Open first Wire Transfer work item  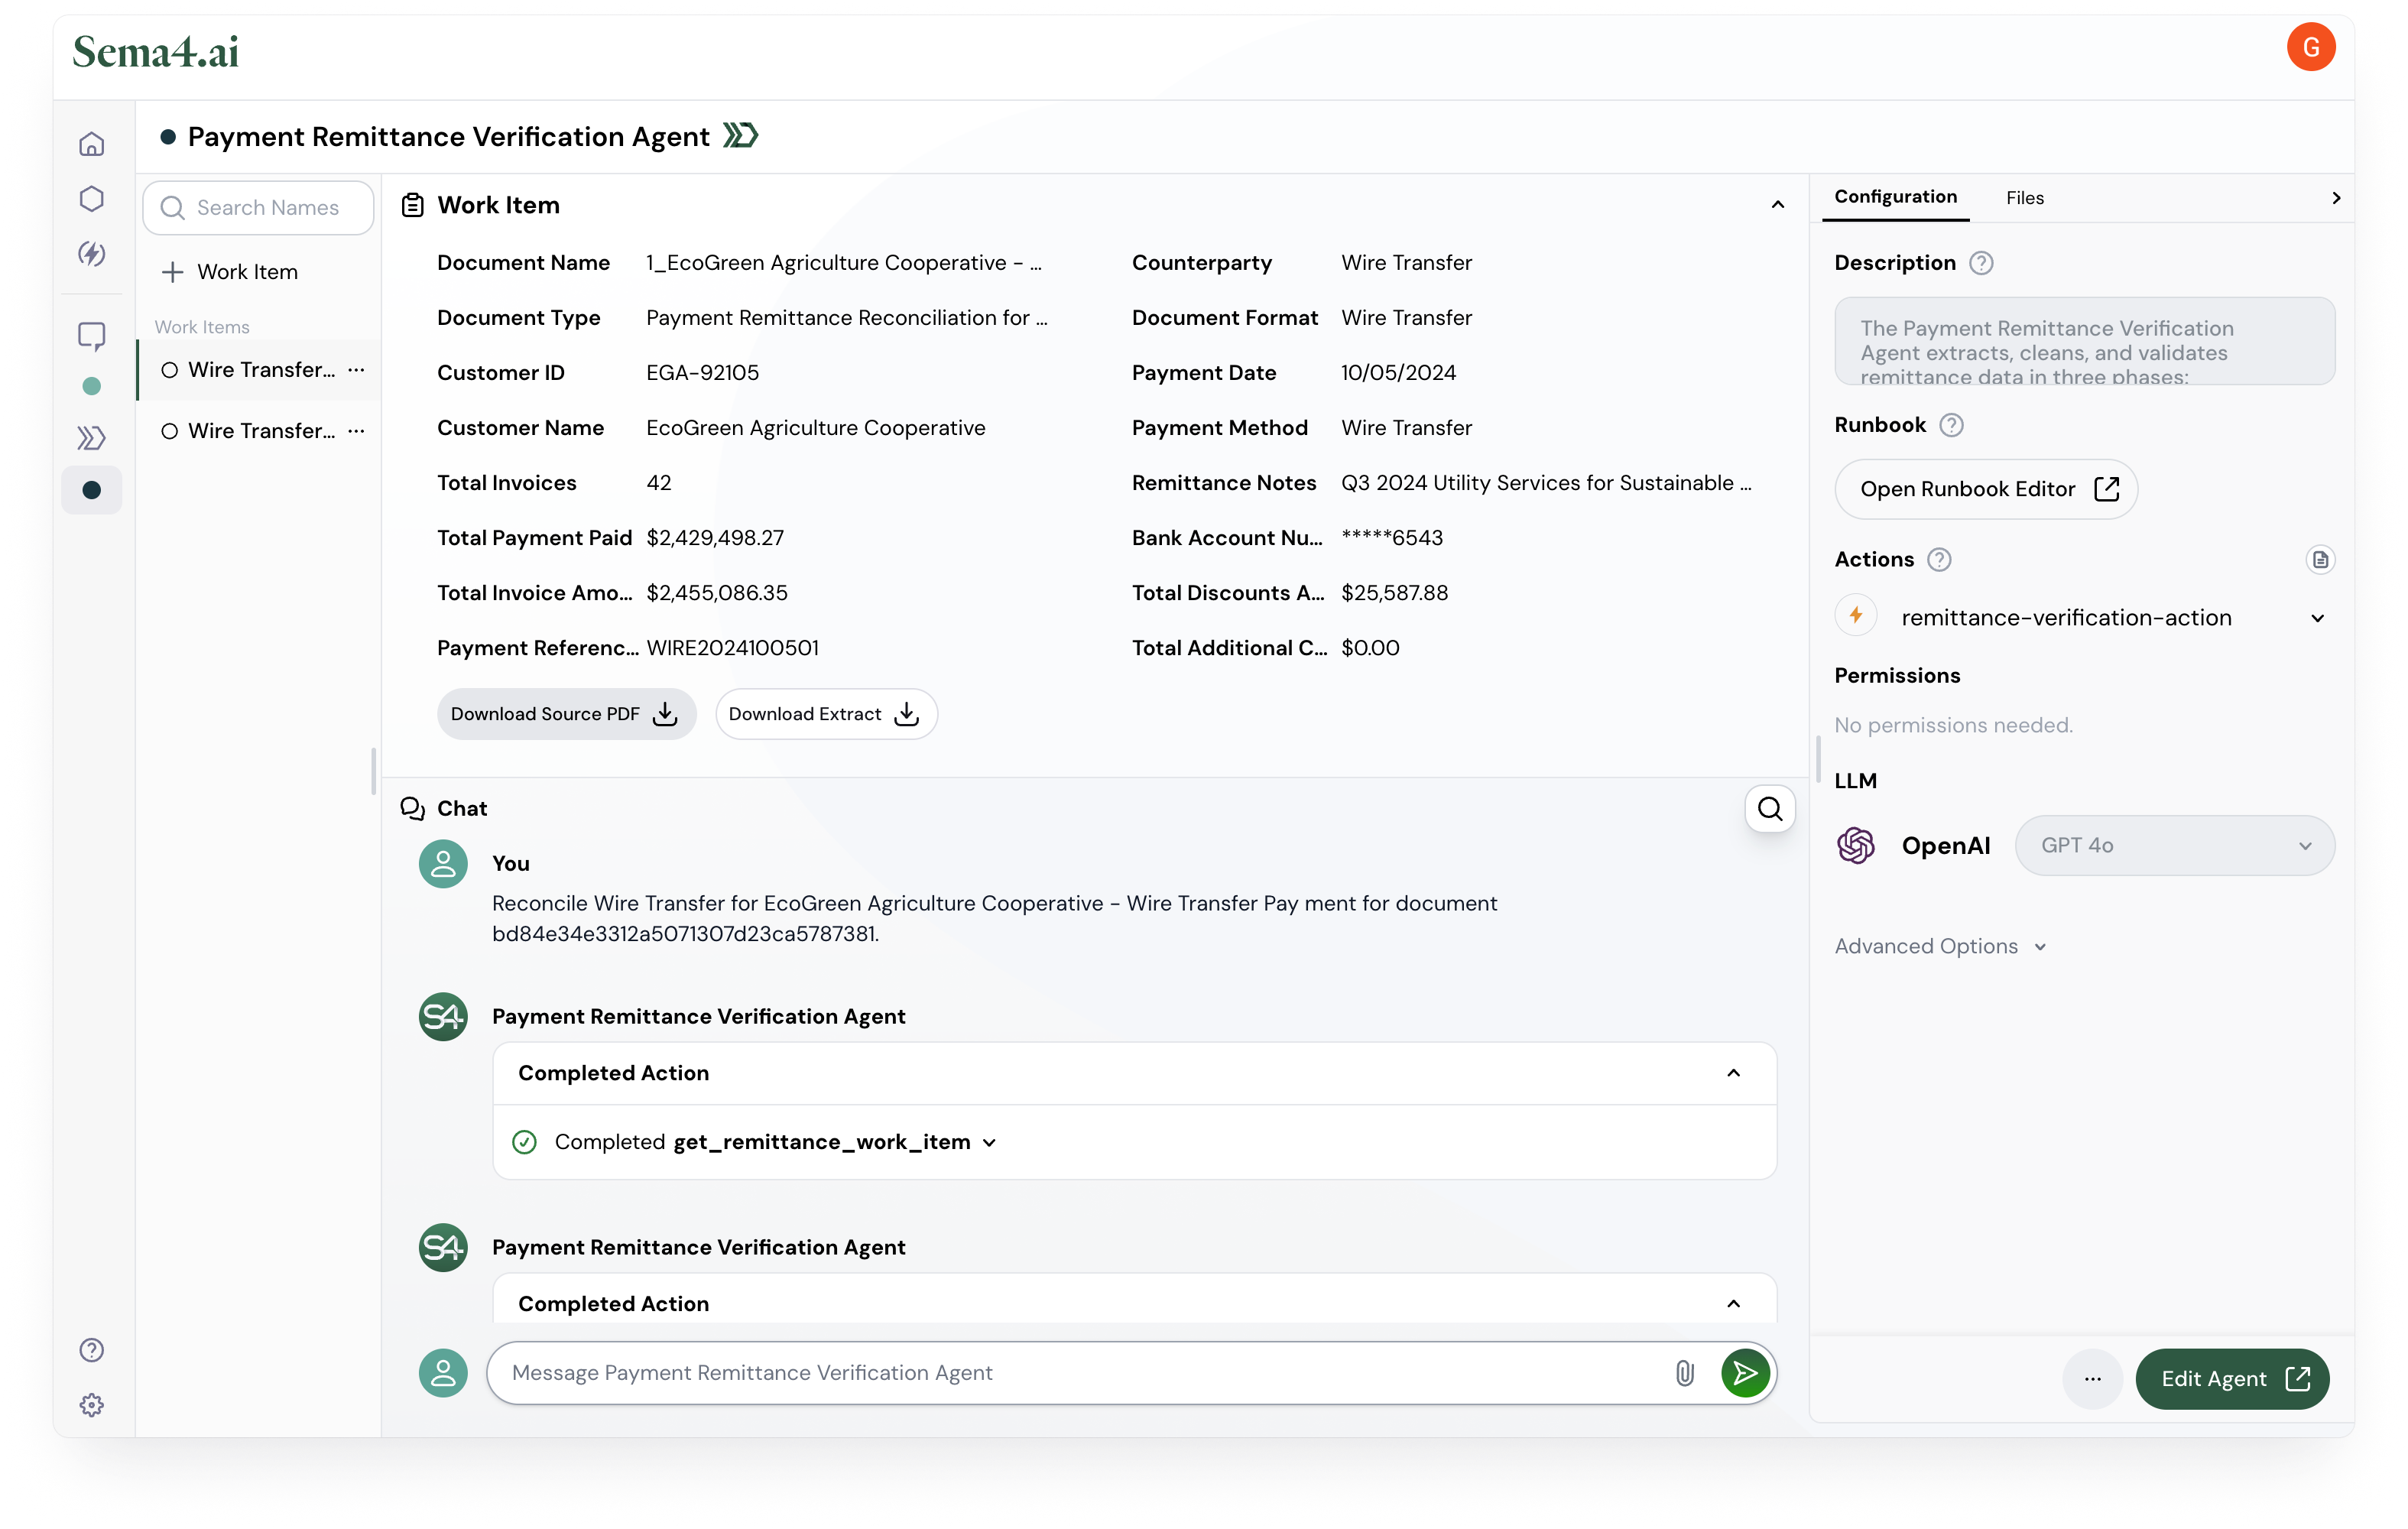(260, 370)
